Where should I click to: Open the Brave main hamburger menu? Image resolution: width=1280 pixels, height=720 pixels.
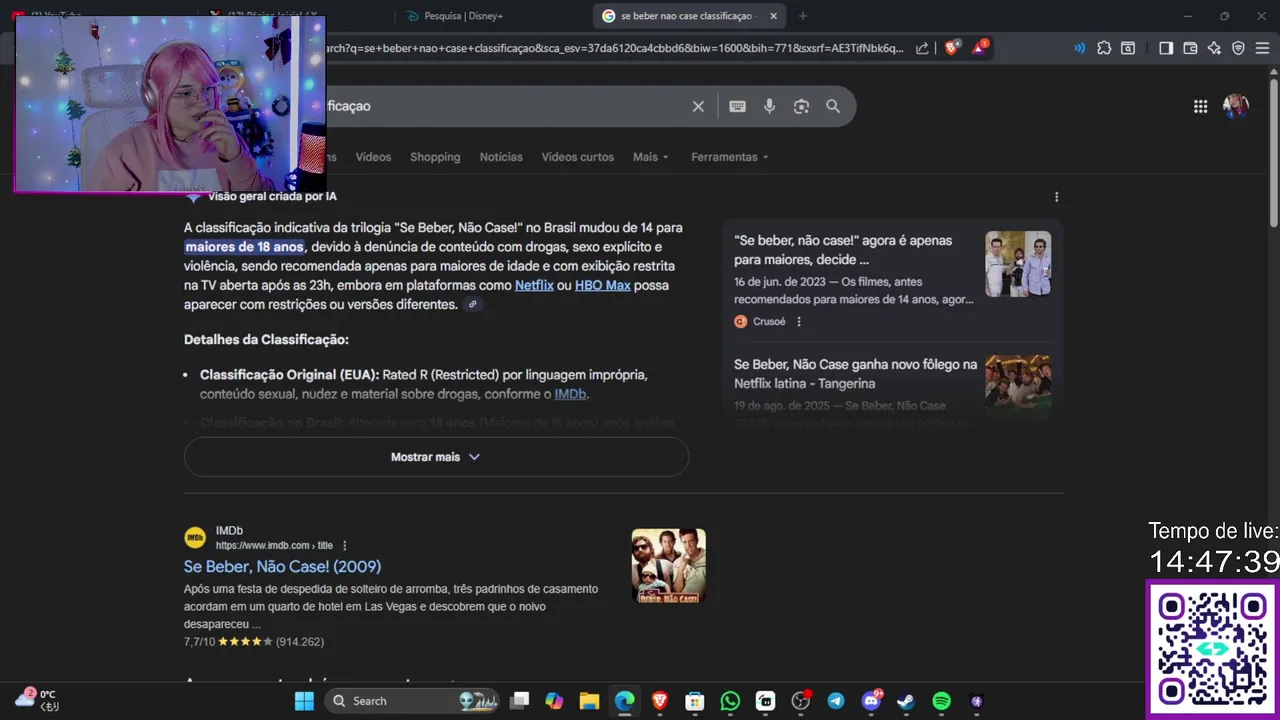(x=1263, y=48)
